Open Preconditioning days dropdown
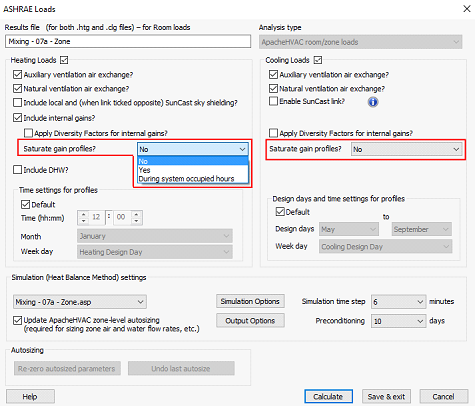The height and width of the screenshot is (406, 475). tap(398, 321)
